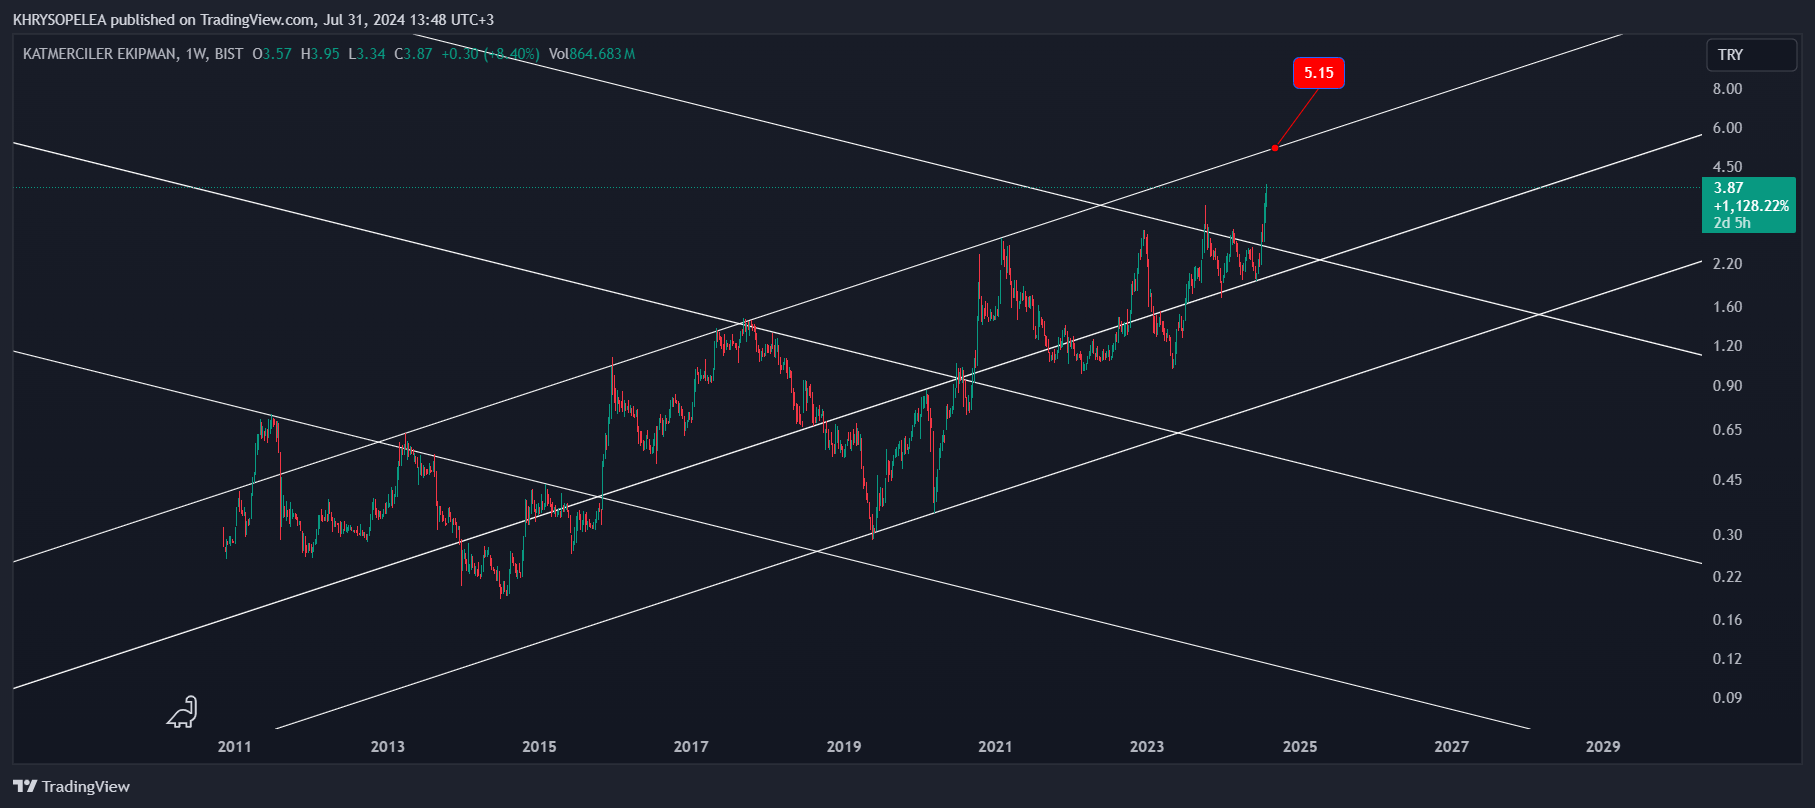1815x808 pixels.
Task: Click the 3.87 current price label
Action: tap(1729, 188)
